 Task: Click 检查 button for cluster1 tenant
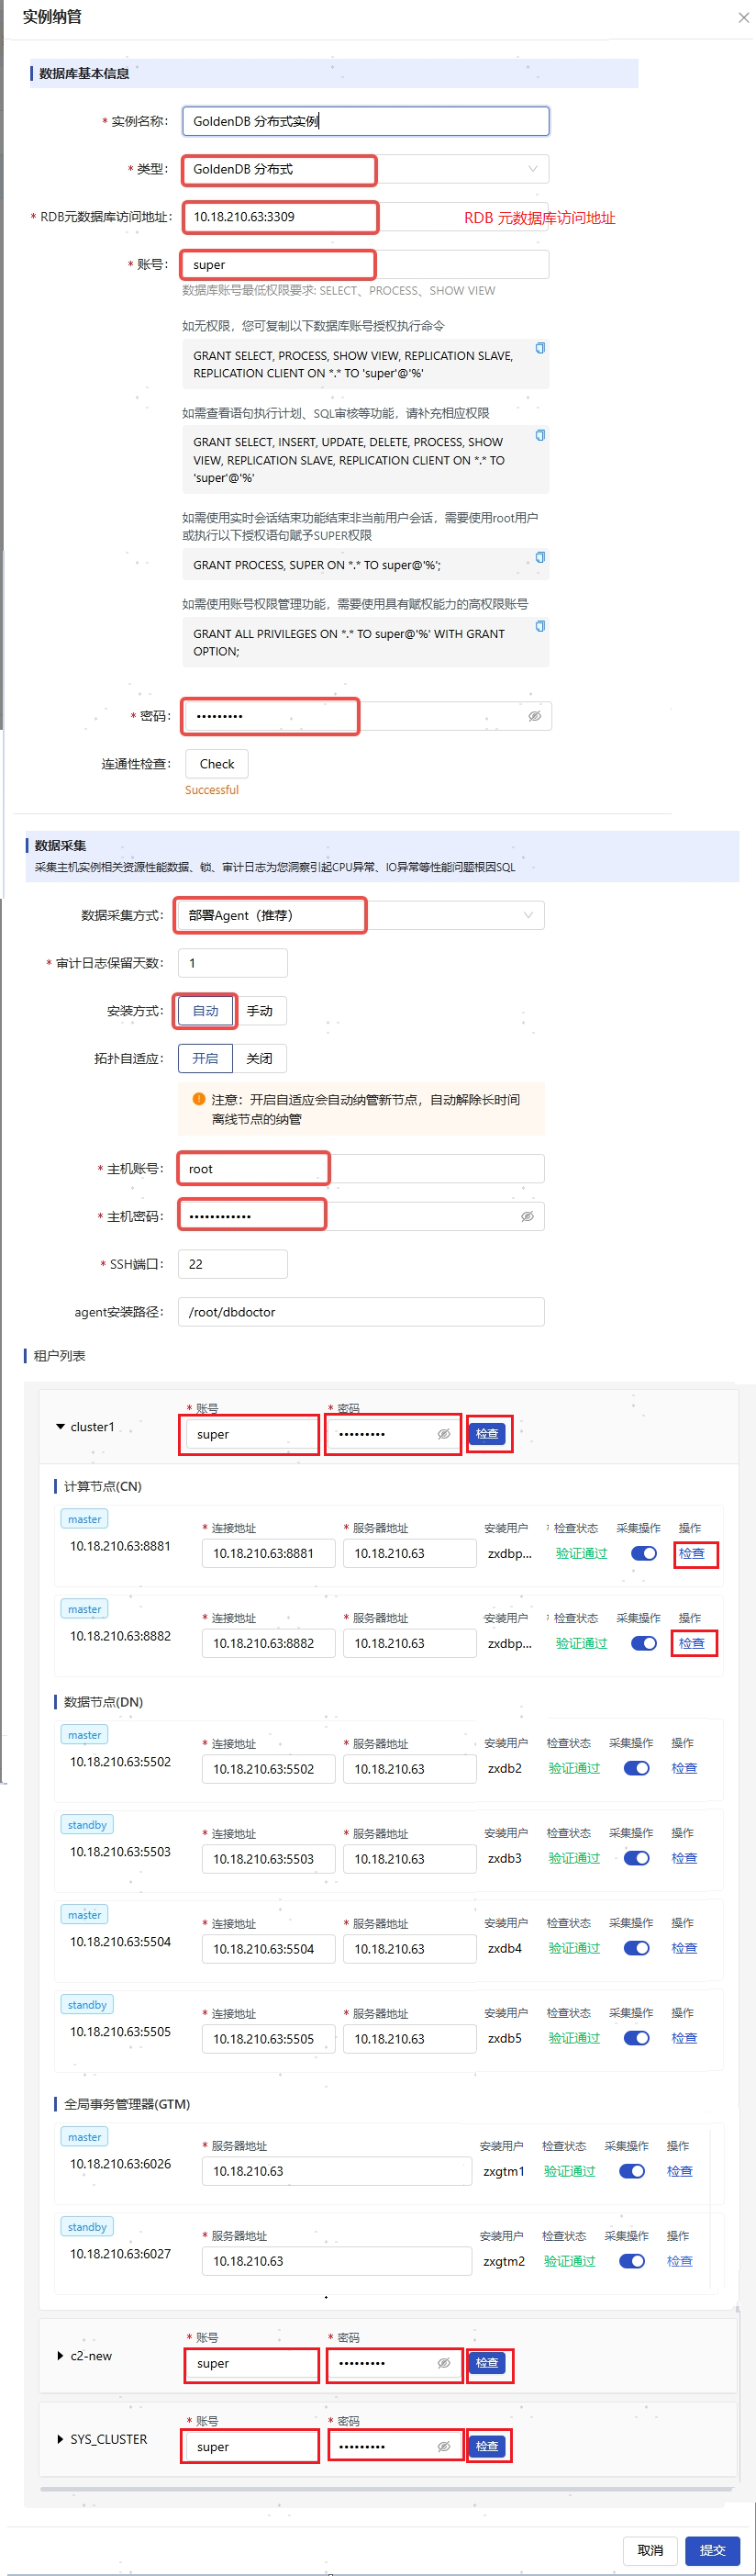(487, 1434)
